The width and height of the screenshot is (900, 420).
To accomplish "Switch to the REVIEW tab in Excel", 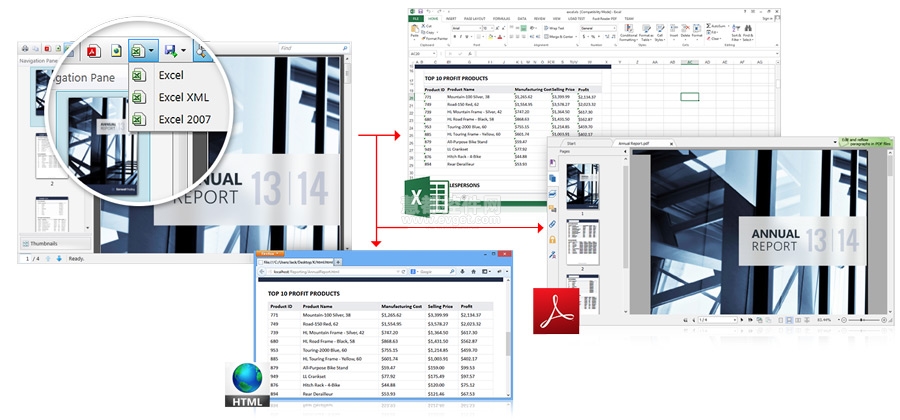I will point(540,18).
